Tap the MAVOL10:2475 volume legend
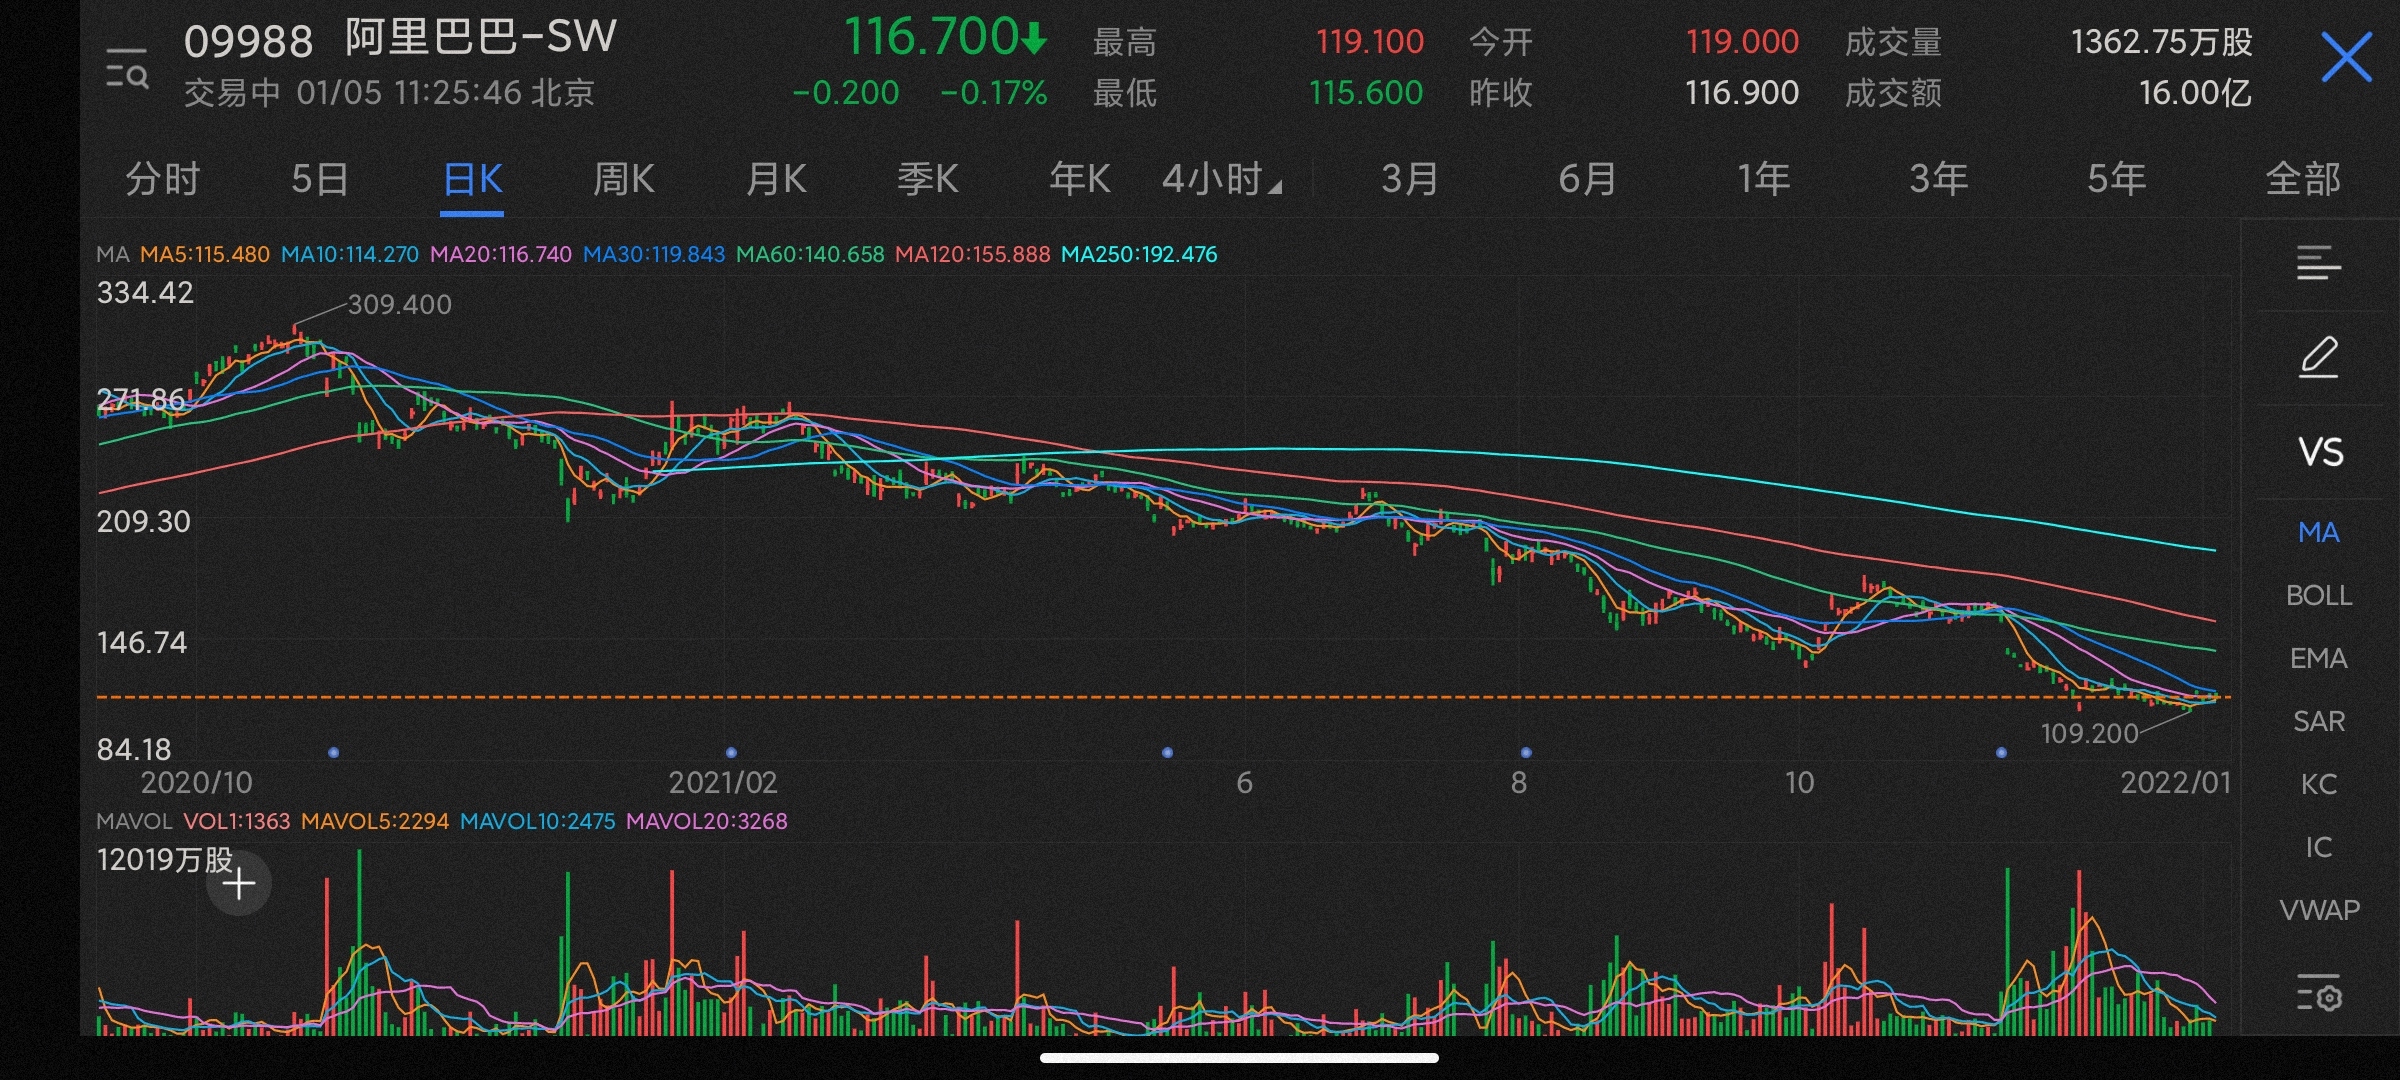The height and width of the screenshot is (1080, 2400). 537,821
